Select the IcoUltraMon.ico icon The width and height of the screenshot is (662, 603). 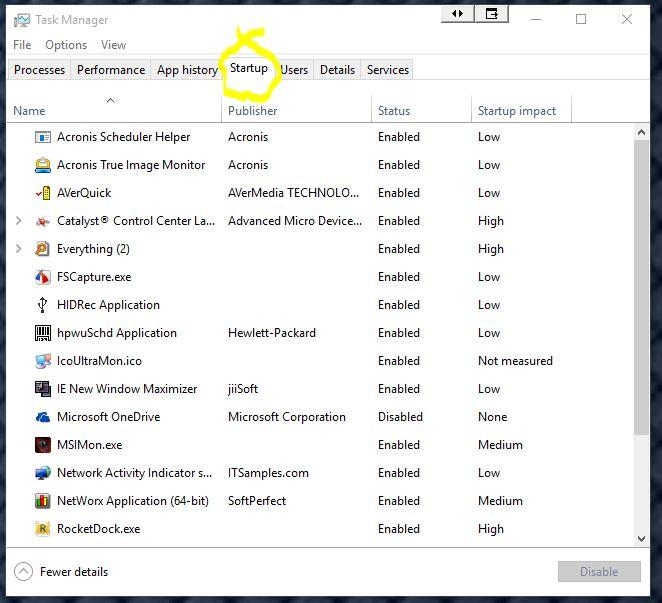tap(43, 361)
